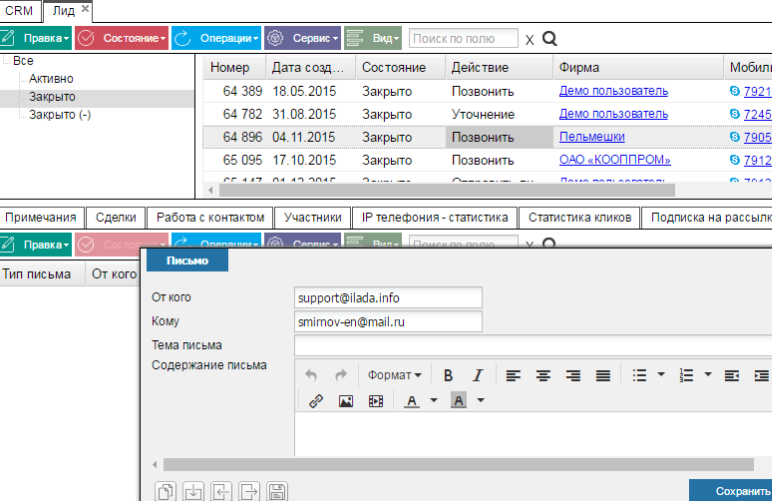
Task: Justify the letter text
Action: tap(603, 376)
